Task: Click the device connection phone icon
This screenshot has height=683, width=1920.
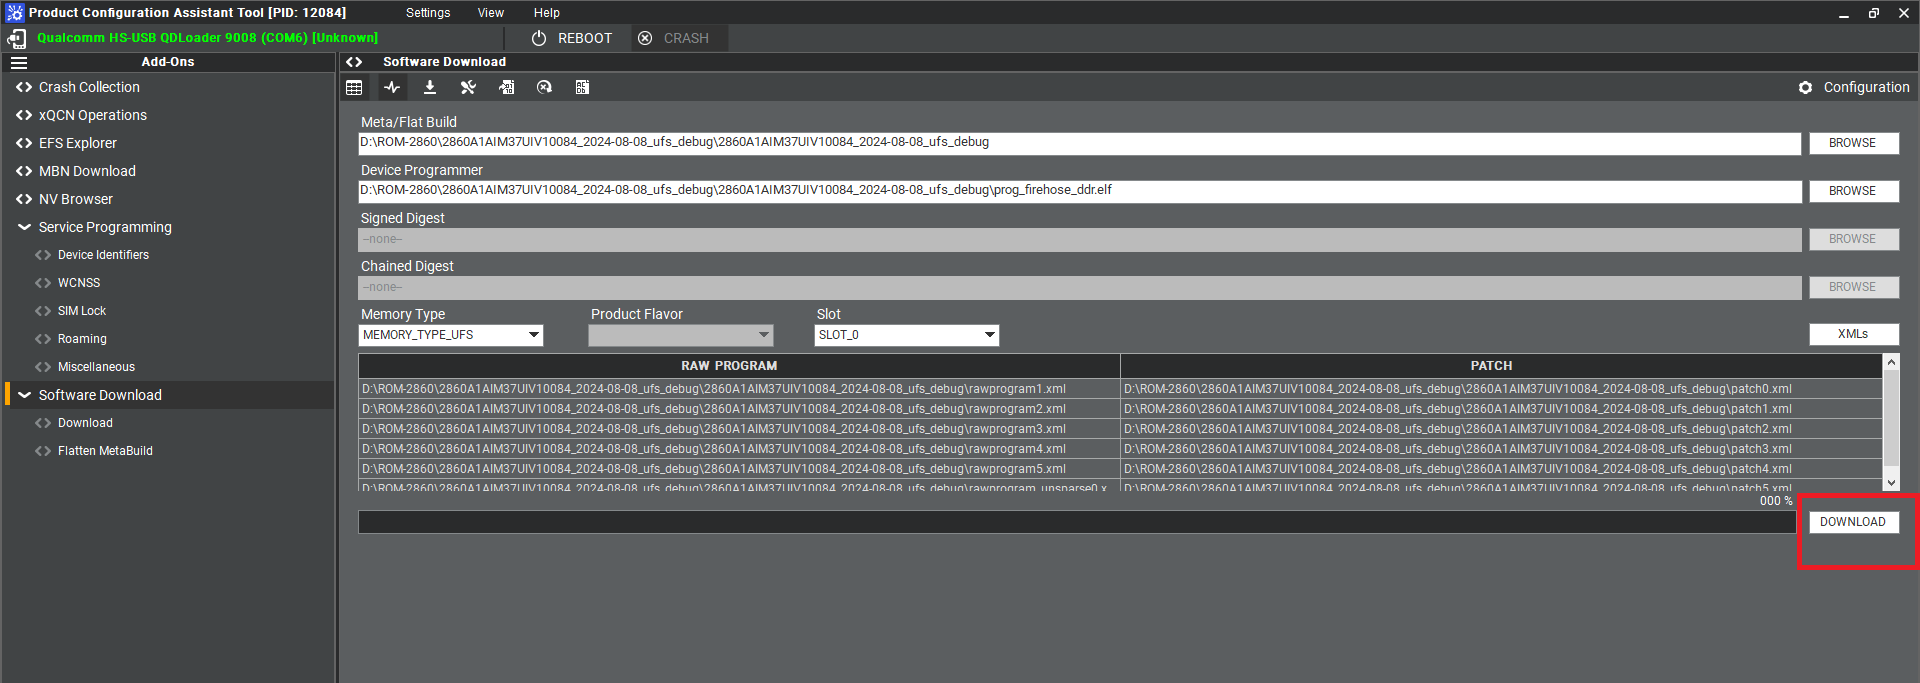Action: [17, 38]
